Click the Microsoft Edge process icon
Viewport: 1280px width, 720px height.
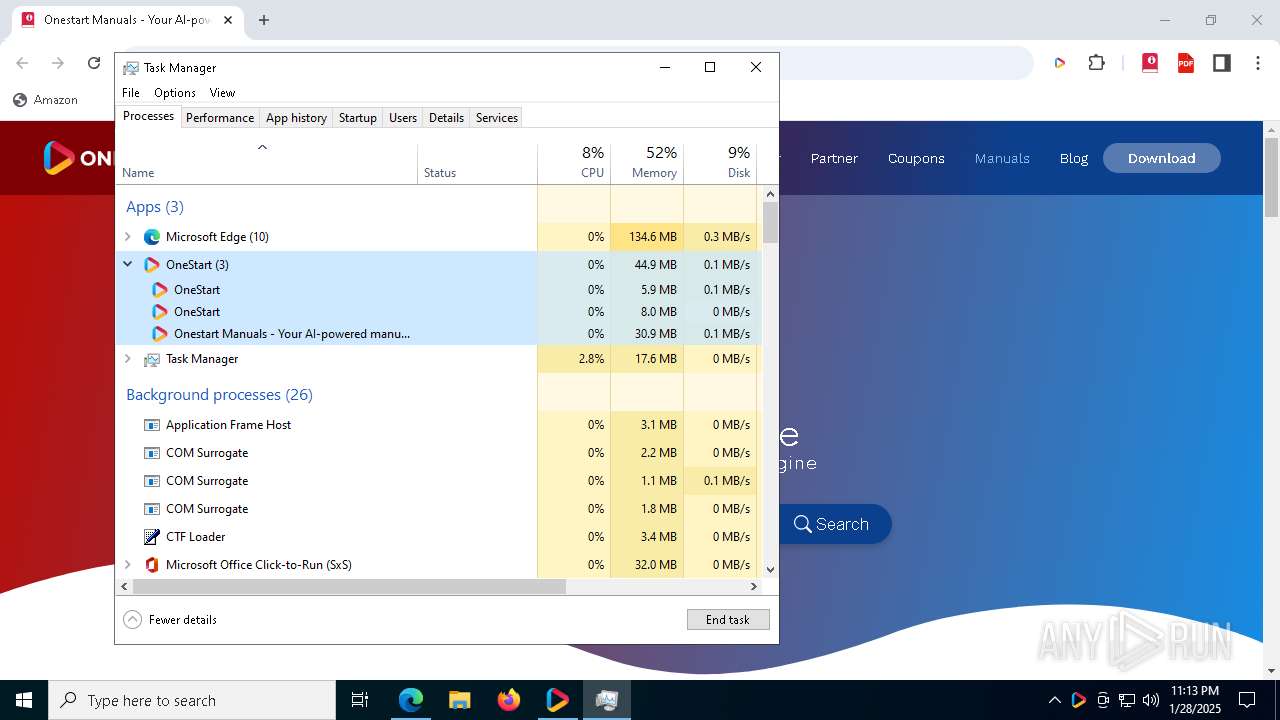click(x=152, y=237)
